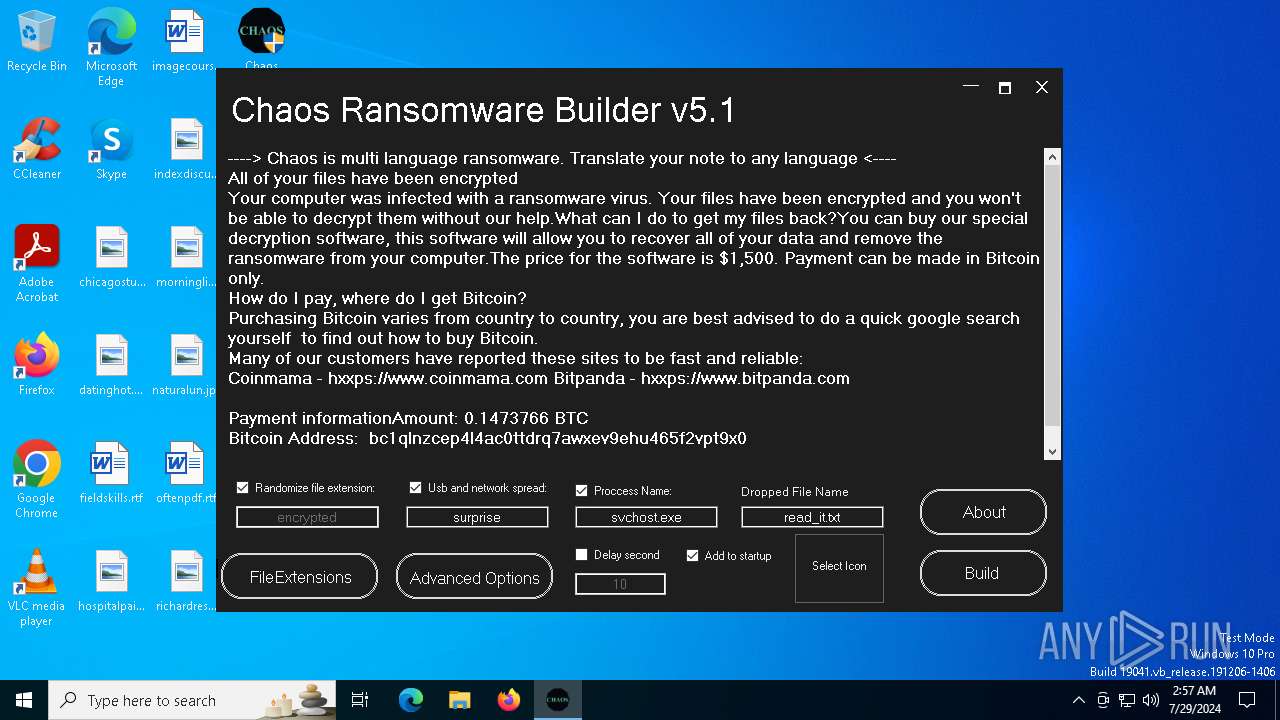
Task: Click the 'Dropped File Name' label
Action: coord(794,492)
